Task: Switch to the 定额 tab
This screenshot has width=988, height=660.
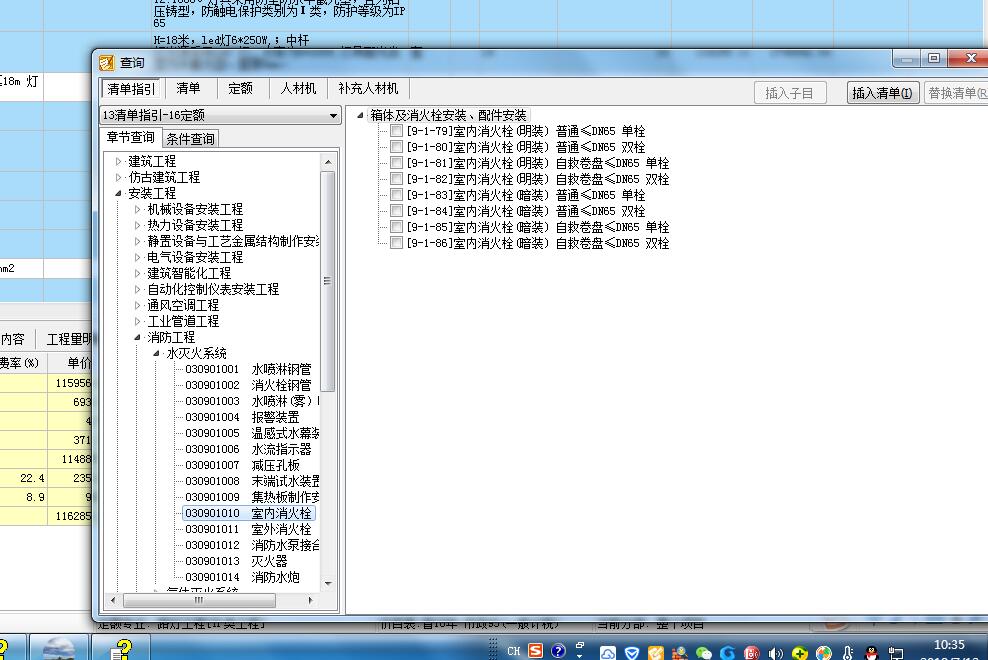Action: click(240, 88)
